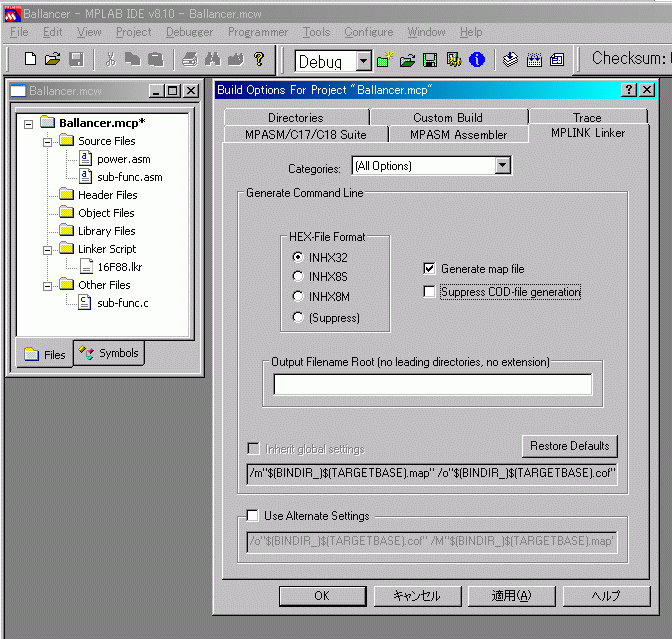Click the Find in Files icon

(x=235, y=59)
